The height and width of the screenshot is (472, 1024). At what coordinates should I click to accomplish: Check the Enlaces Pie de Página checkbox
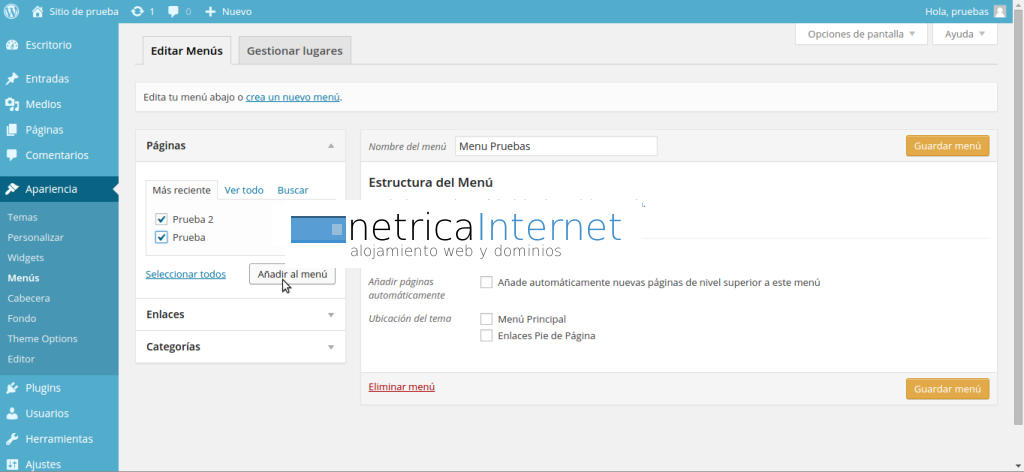(x=486, y=336)
